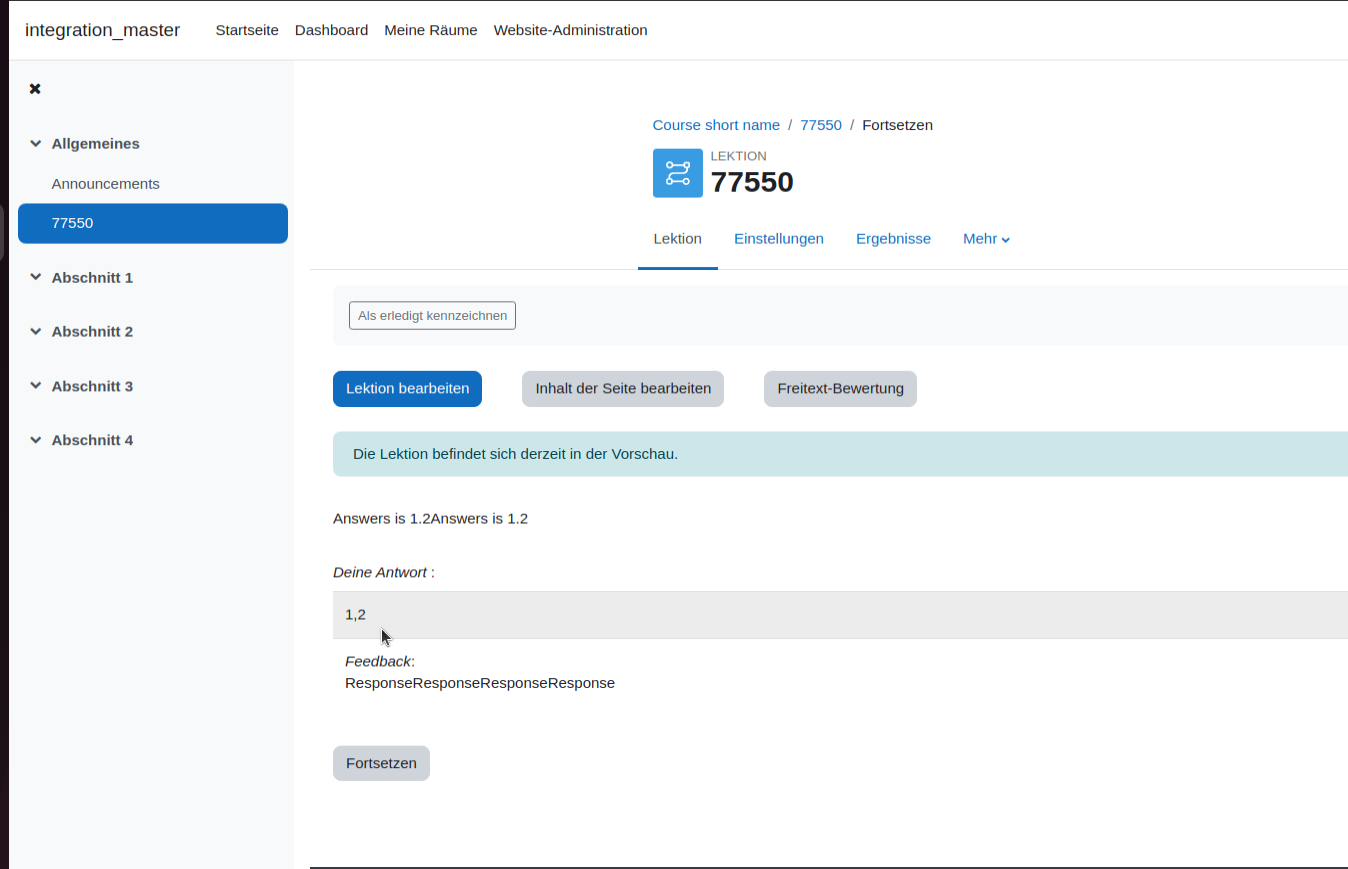Collapse the Allgemeines section chevron
The height and width of the screenshot is (869, 1348).
click(x=36, y=144)
